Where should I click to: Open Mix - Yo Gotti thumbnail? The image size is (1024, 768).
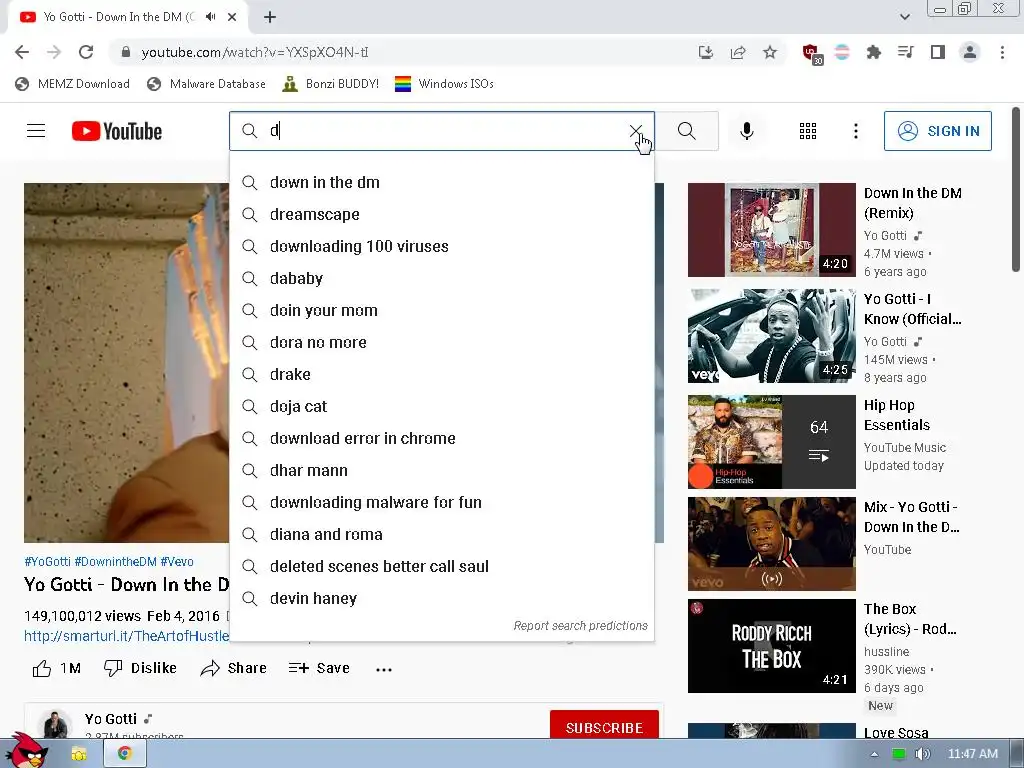(x=771, y=544)
